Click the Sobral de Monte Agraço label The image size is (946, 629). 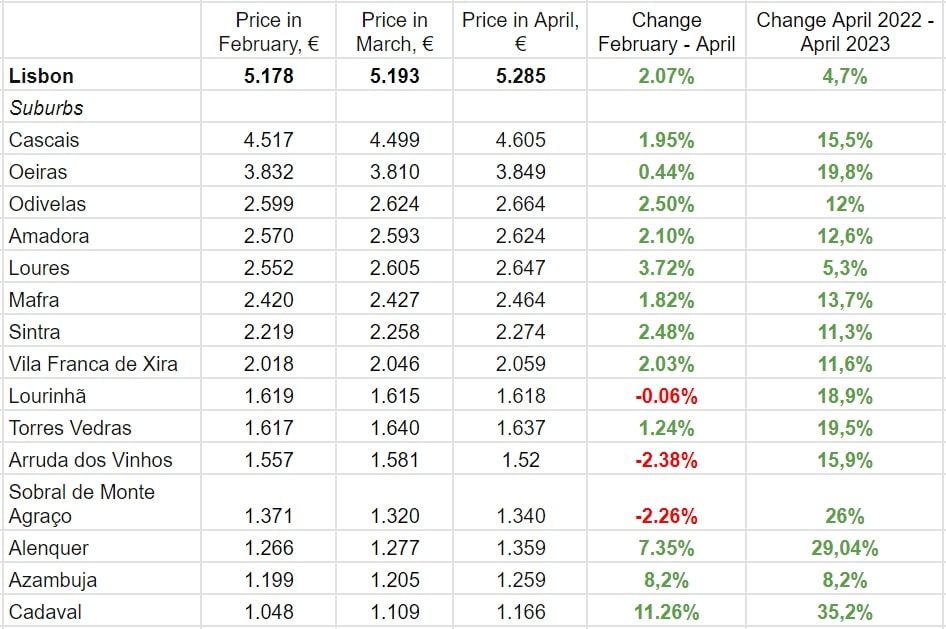[x=82, y=504]
